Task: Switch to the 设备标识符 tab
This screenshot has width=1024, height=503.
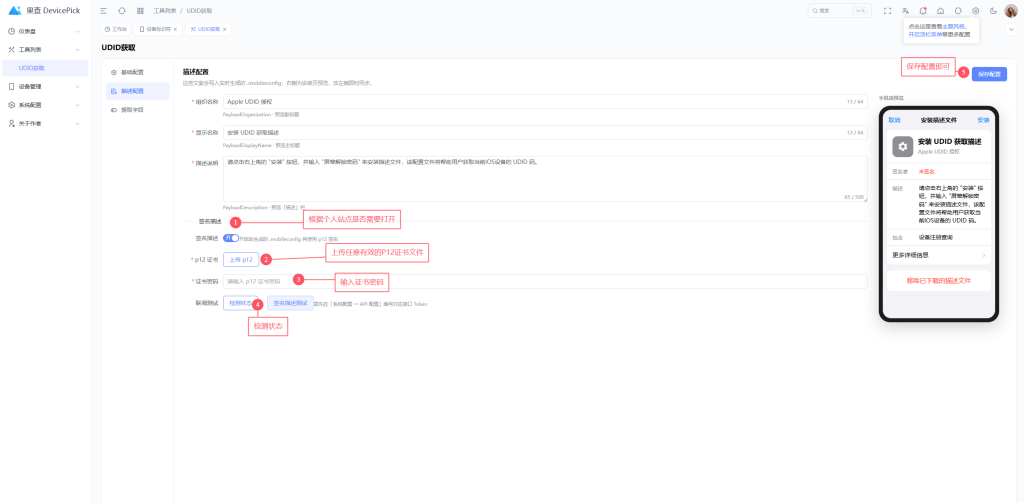Action: tap(156, 29)
